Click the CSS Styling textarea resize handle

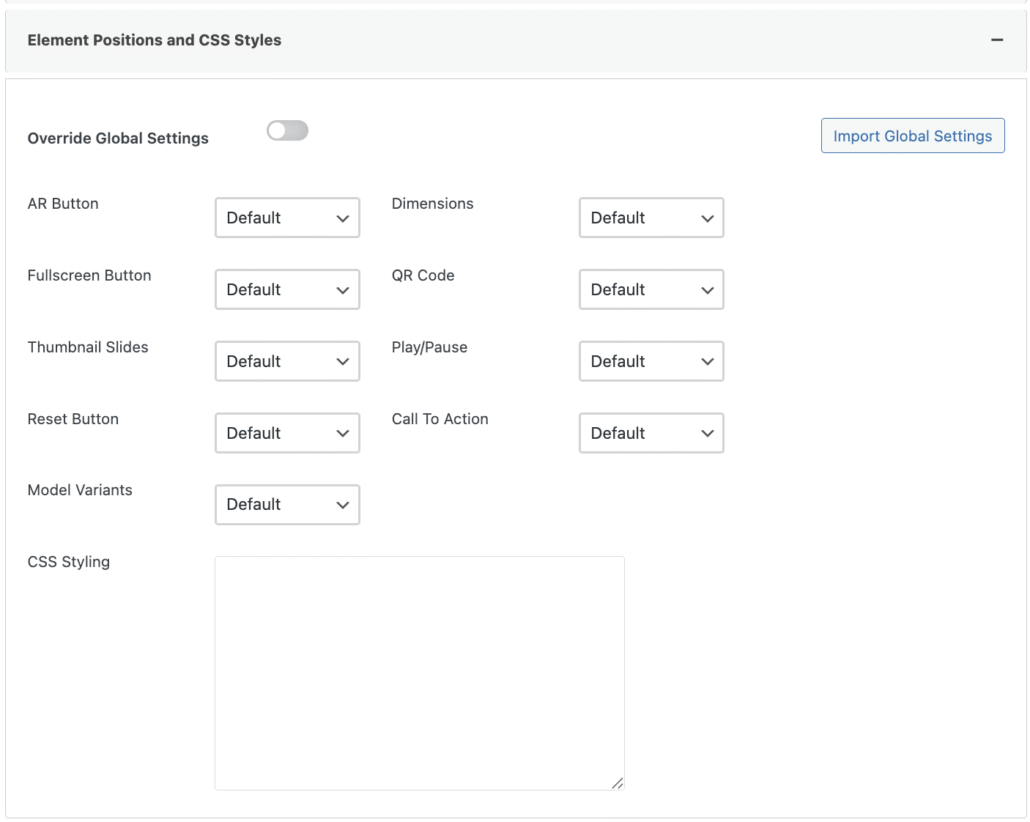617,783
